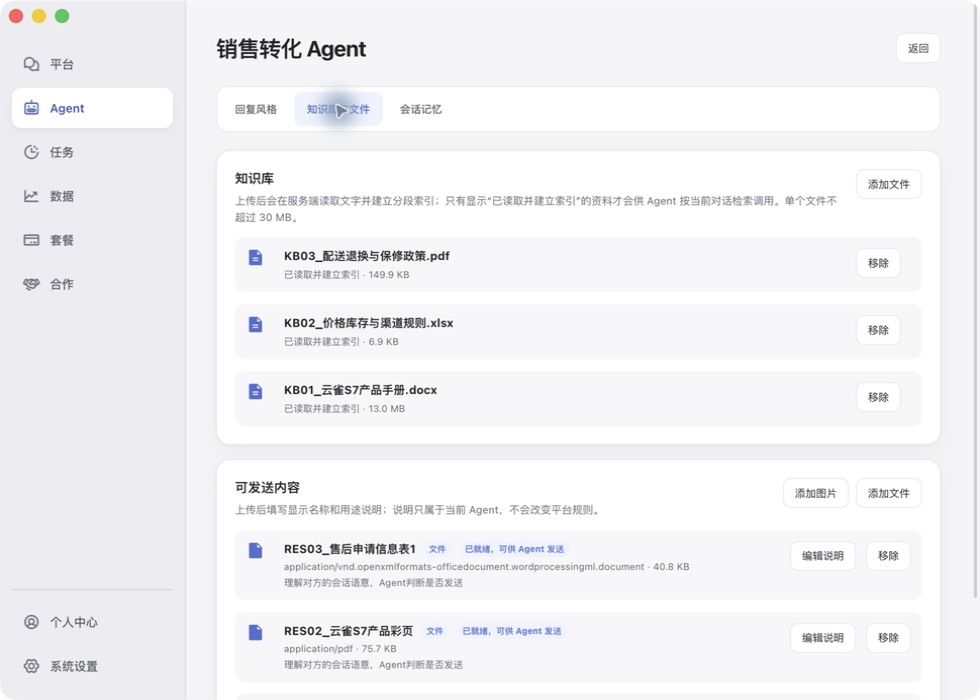The width and height of the screenshot is (980, 700).
Task: Click the 销售转化 Agent page title
Action: [x=291, y=49]
